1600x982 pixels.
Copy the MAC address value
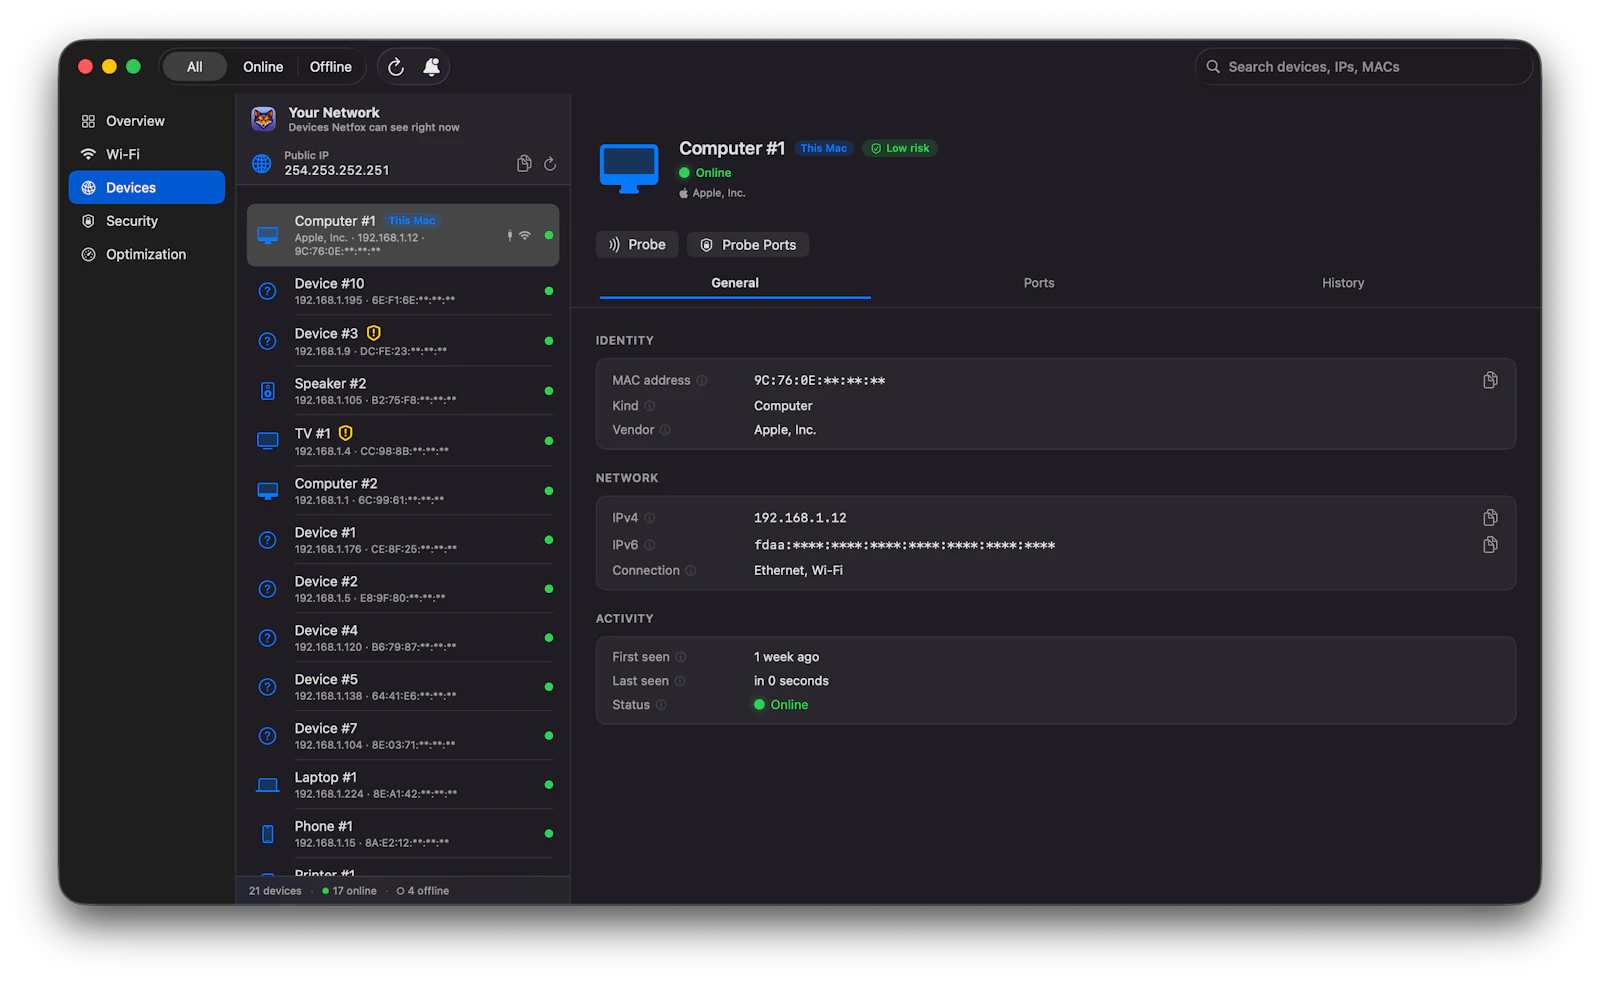[x=1490, y=380]
